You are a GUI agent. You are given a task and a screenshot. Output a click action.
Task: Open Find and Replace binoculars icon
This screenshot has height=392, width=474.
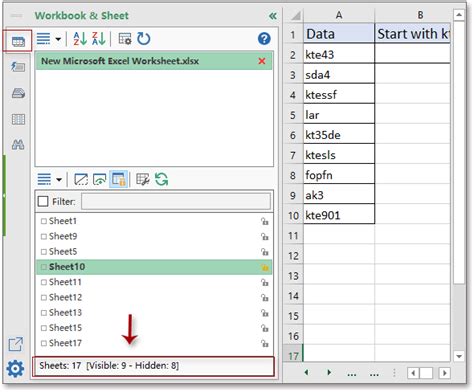point(18,145)
